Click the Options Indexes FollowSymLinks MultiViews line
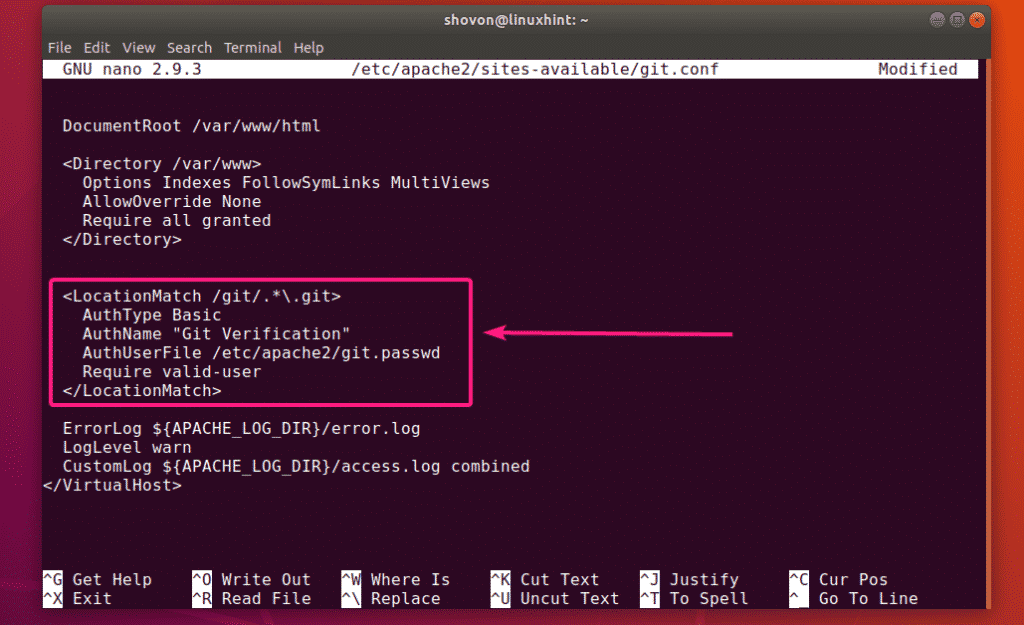 pyautogui.click(x=285, y=183)
